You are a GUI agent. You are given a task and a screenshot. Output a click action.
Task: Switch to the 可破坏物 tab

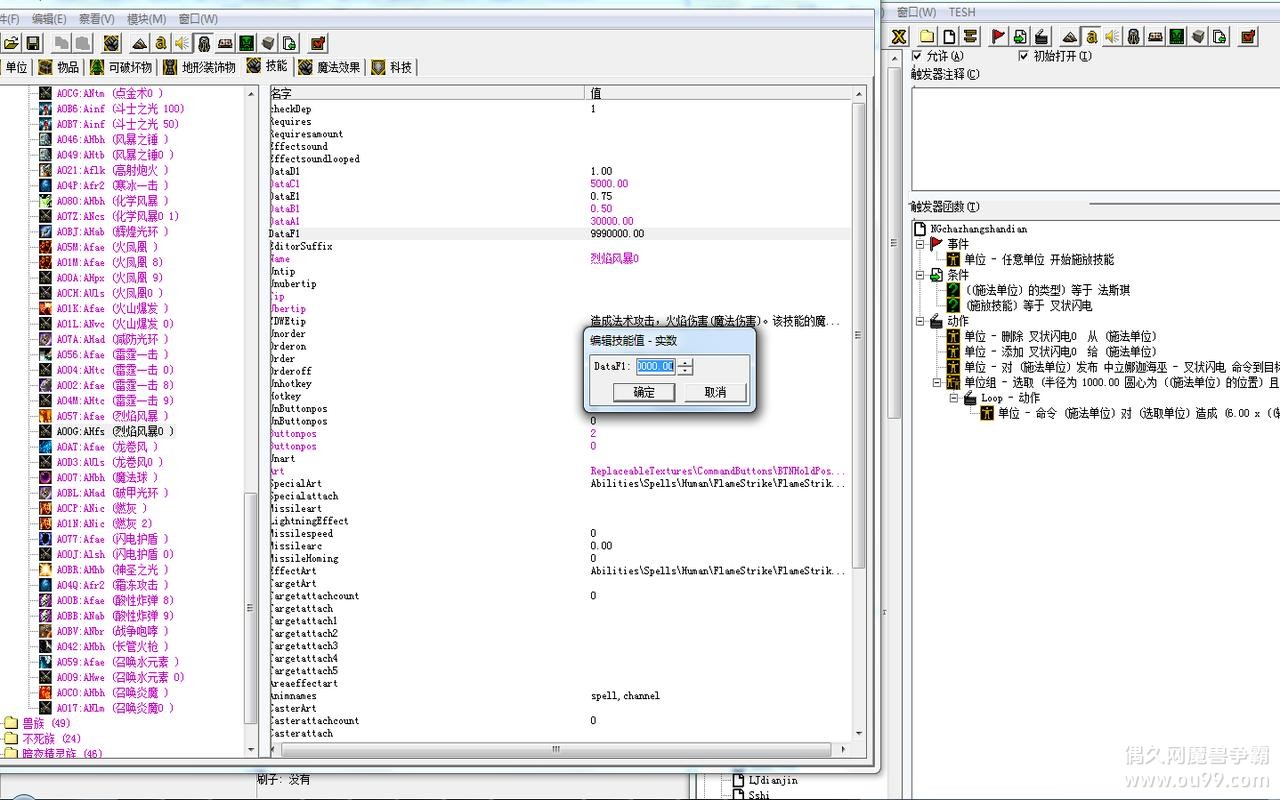click(121, 67)
